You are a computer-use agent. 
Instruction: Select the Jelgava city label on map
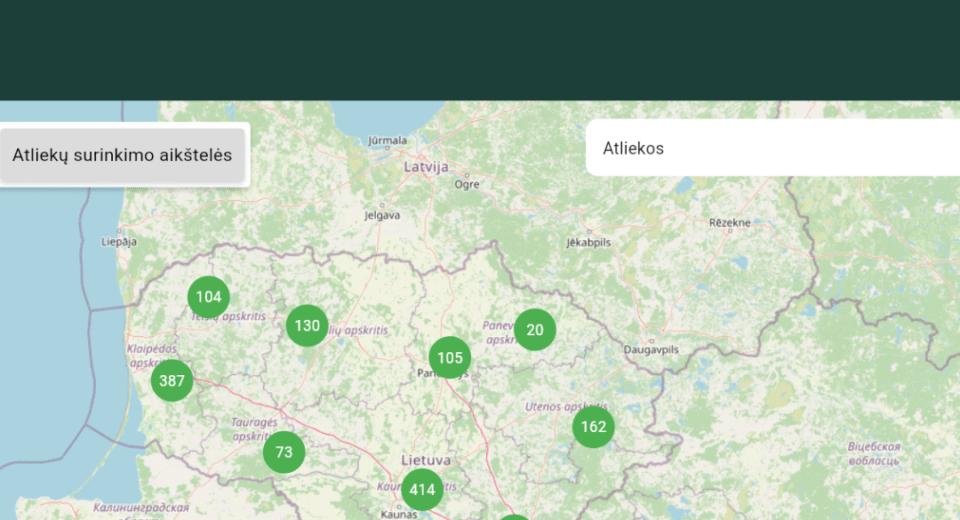[382, 215]
